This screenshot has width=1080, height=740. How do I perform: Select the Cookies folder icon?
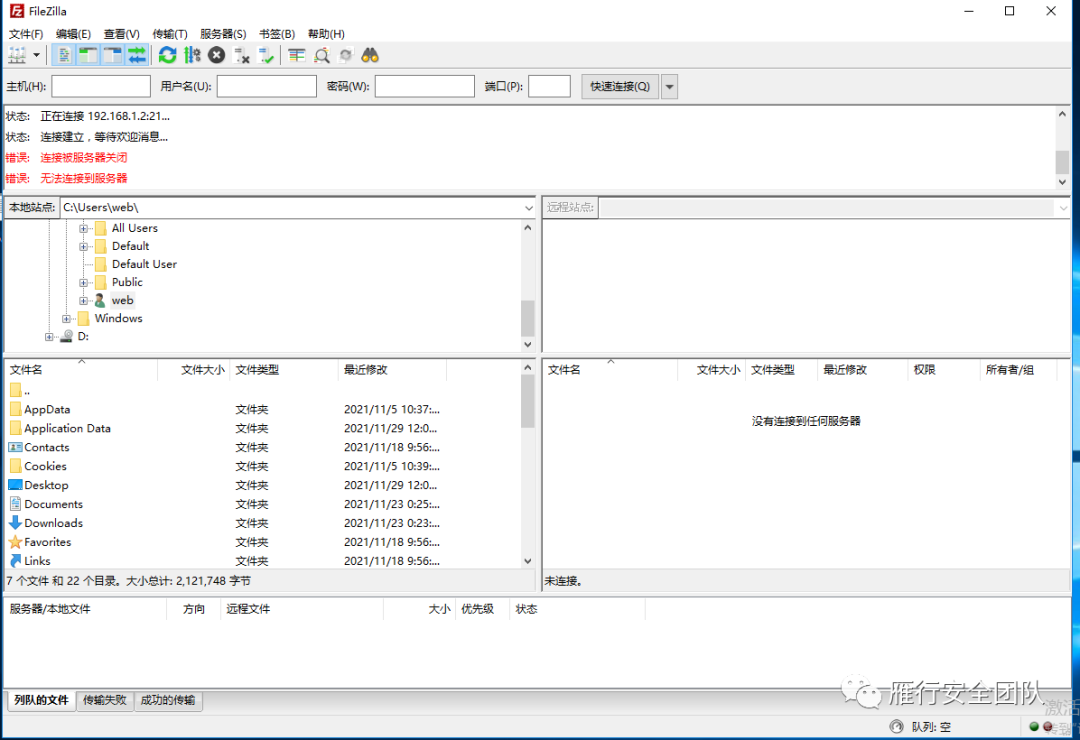click(15, 466)
